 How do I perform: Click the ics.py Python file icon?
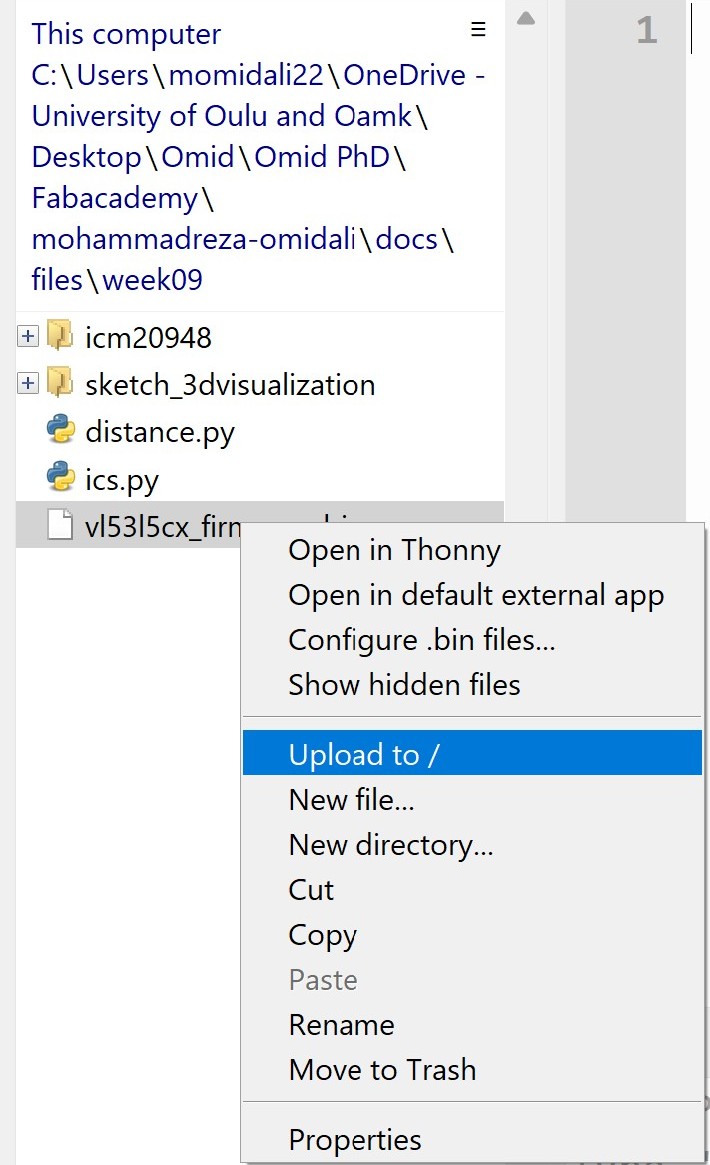click(x=60, y=479)
